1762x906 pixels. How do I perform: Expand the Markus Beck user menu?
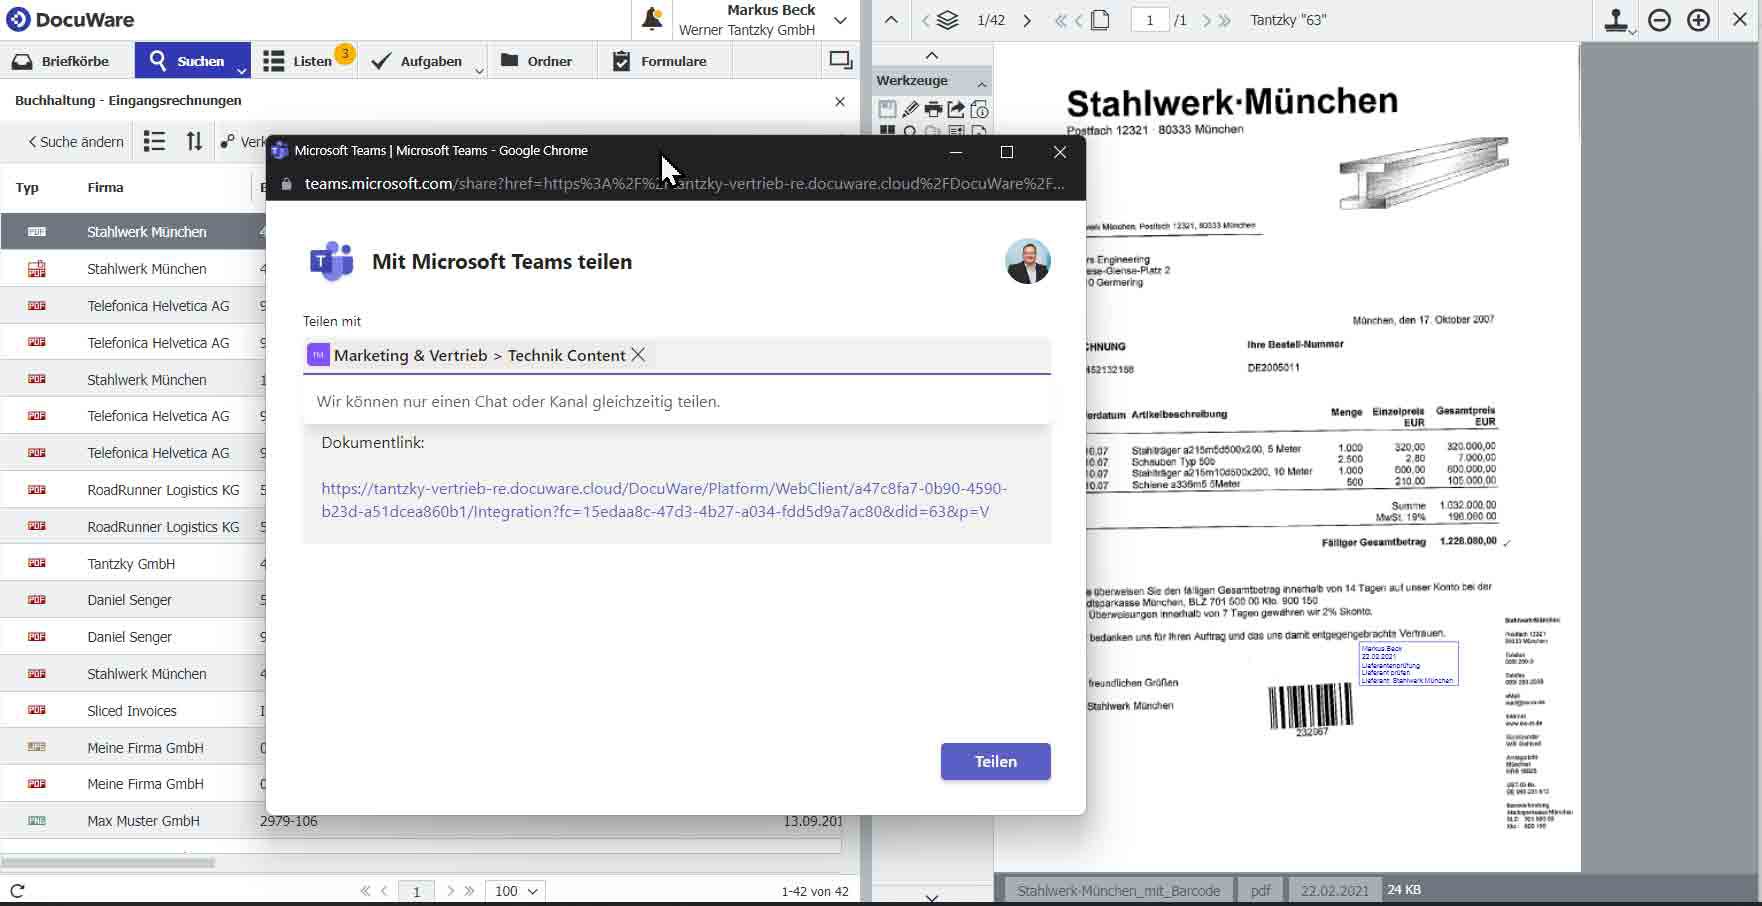pos(840,20)
